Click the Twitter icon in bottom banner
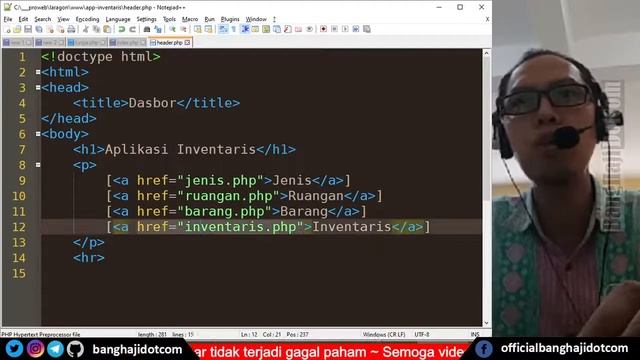This screenshot has width=640, height=360. point(14,349)
